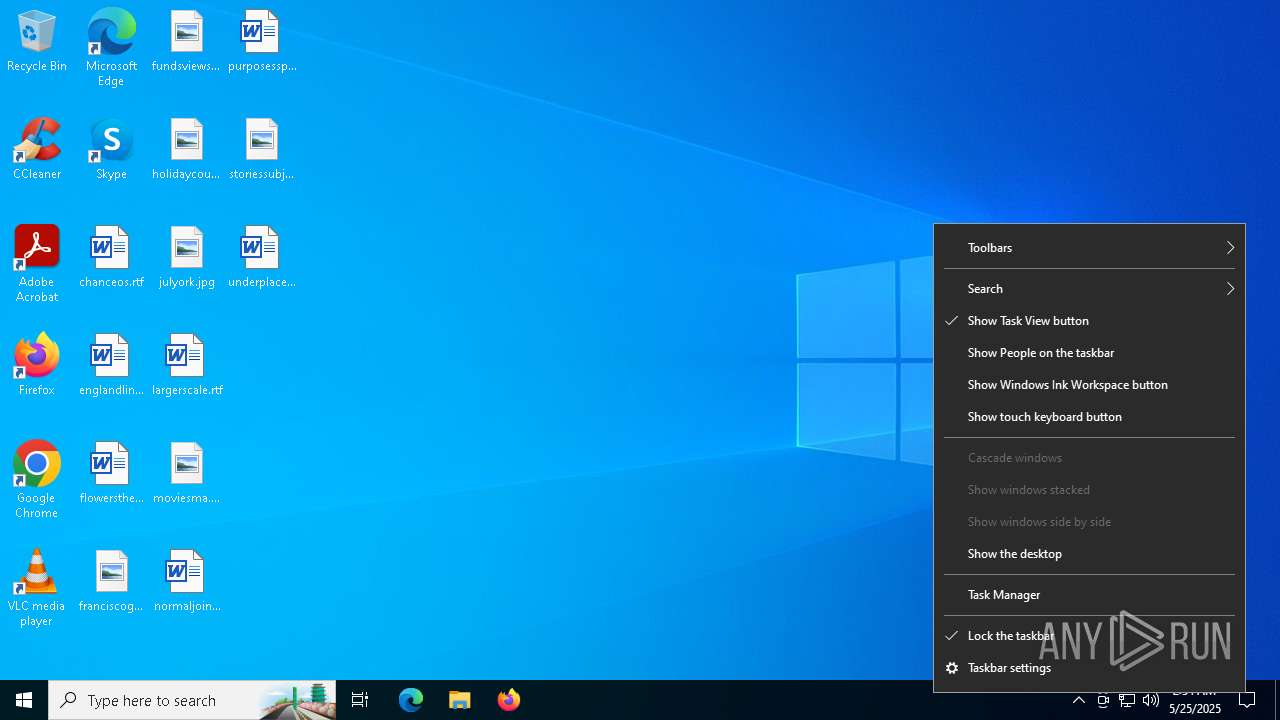Select the CCleaner desktop shortcut
Viewport: 1280px width, 720px height.
click(x=37, y=149)
